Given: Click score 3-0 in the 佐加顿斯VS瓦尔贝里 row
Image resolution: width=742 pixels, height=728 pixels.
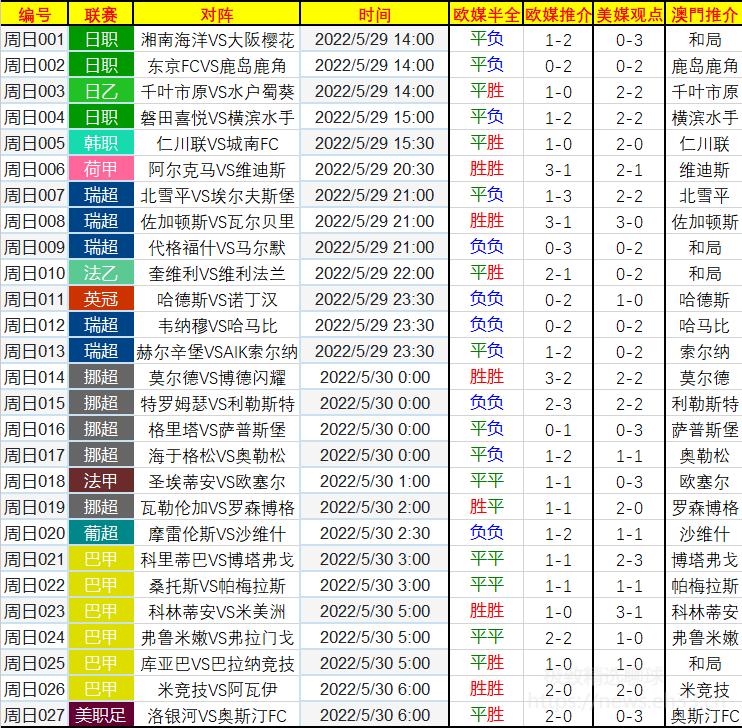Looking at the screenshot, I should [629, 222].
